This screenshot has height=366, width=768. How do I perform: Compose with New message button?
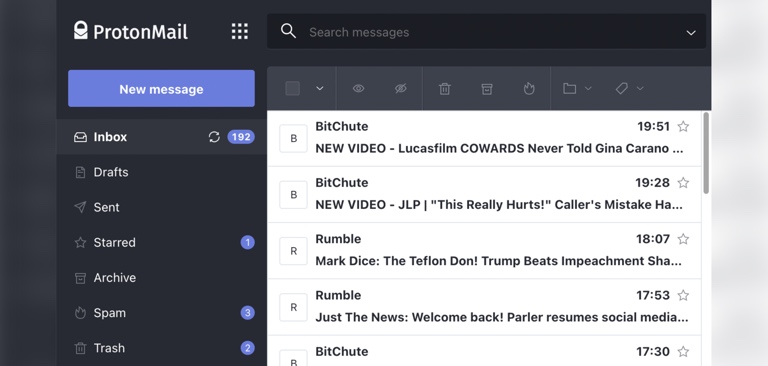pos(161,89)
